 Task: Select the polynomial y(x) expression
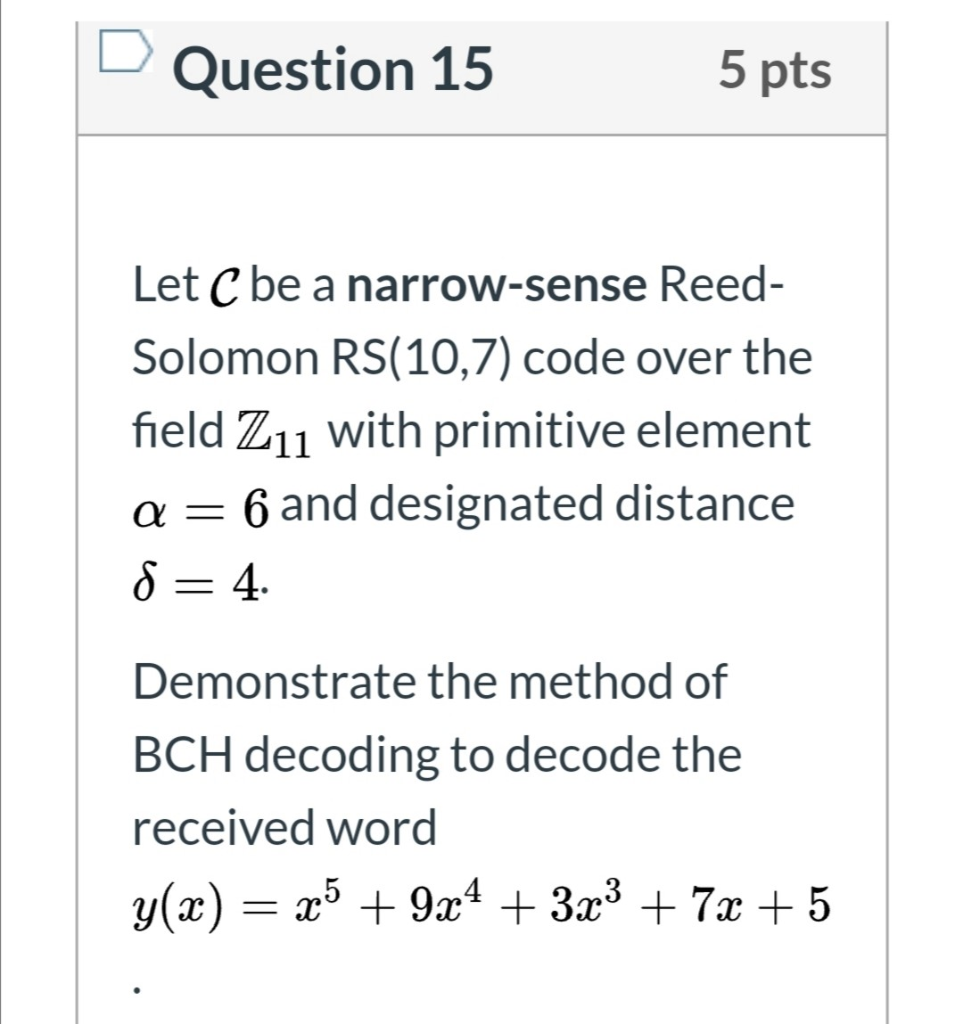480,903
